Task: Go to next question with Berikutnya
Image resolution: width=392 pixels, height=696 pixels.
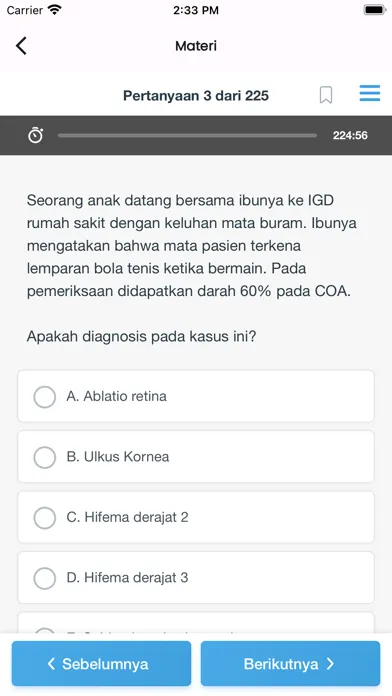Action: click(x=290, y=664)
